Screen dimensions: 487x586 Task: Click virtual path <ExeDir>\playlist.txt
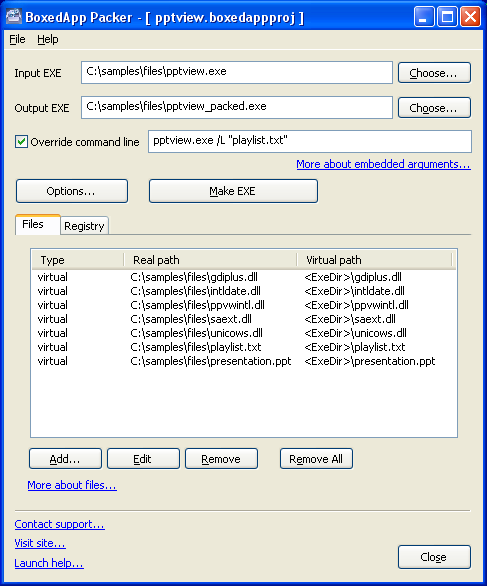pos(355,347)
